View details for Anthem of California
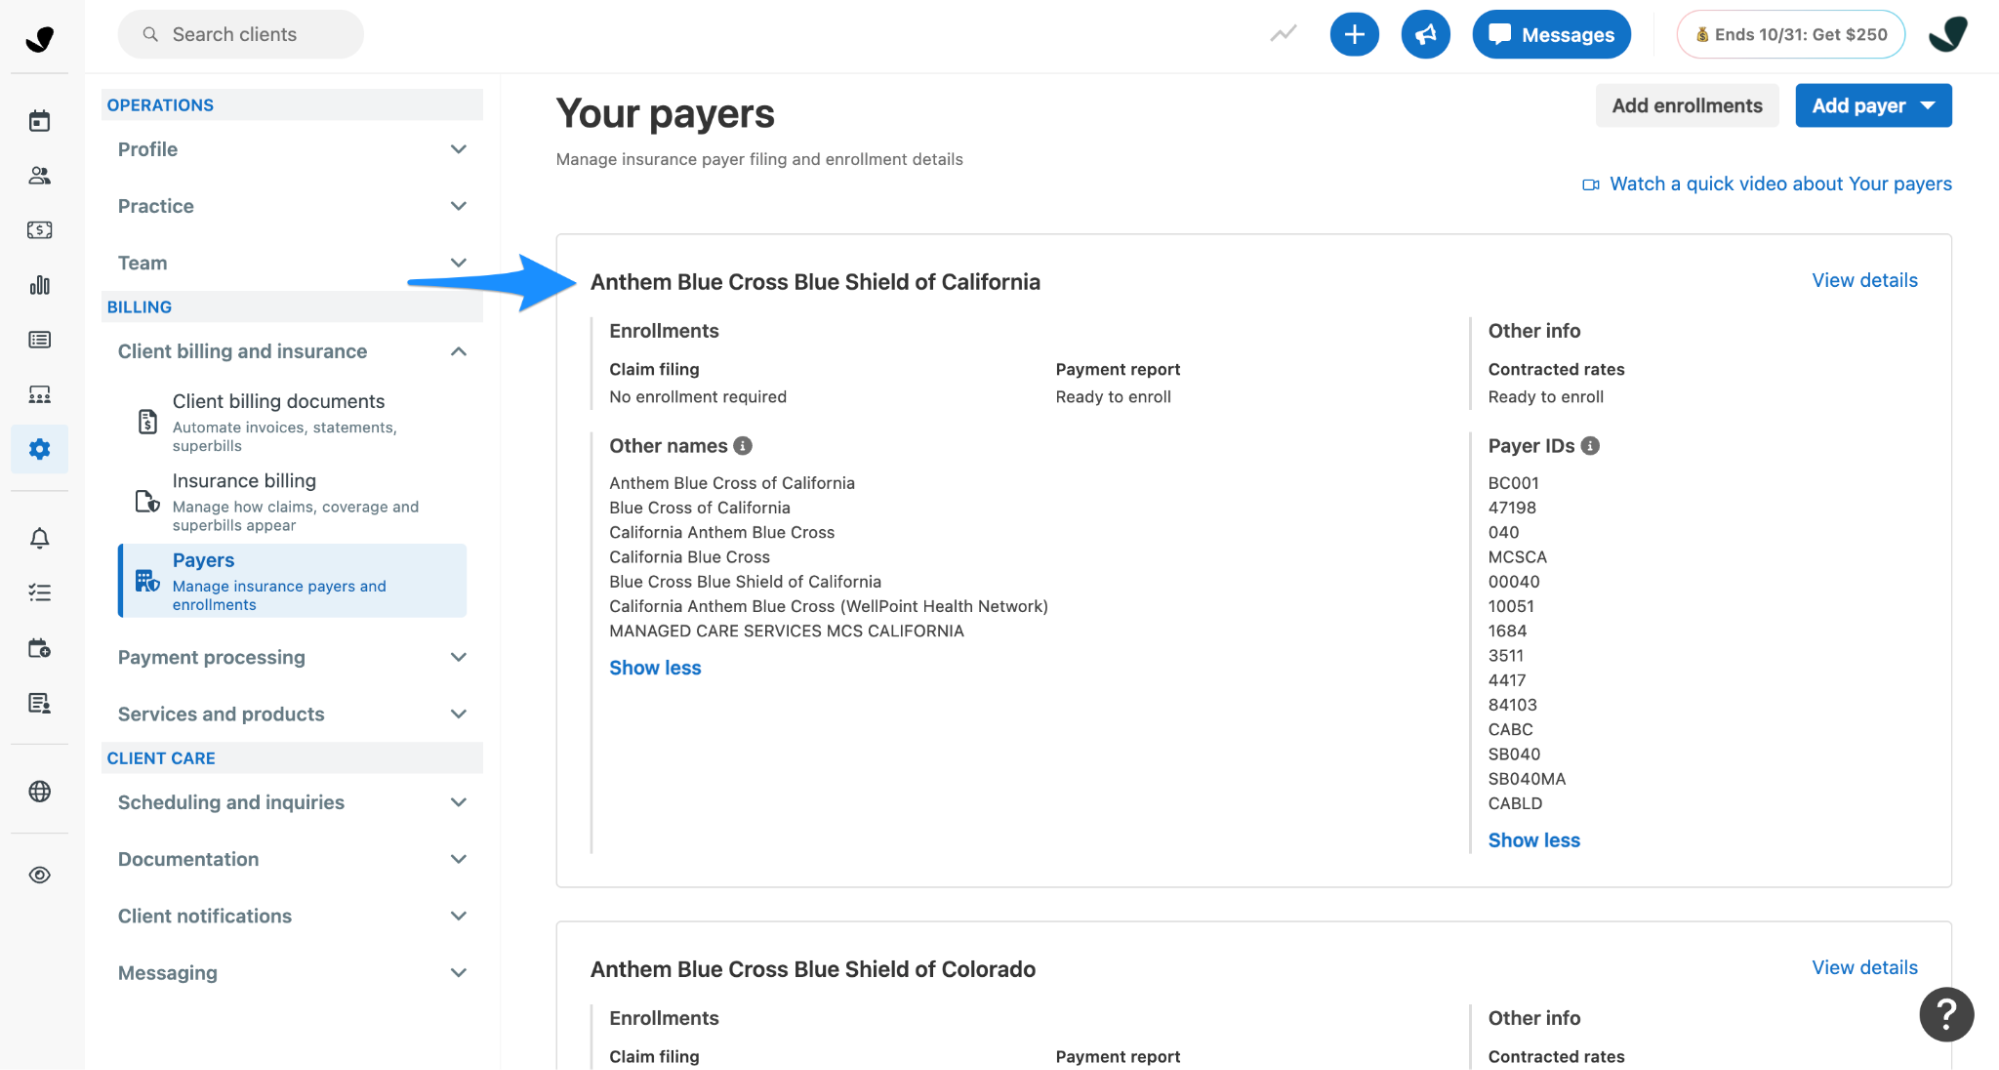The width and height of the screenshot is (1999, 1070). pos(1864,281)
